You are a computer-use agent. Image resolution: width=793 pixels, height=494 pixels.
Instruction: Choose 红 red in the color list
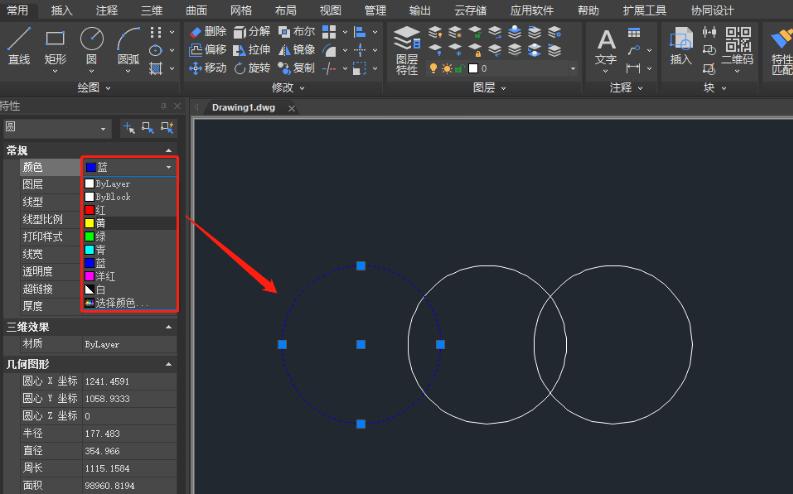129,210
